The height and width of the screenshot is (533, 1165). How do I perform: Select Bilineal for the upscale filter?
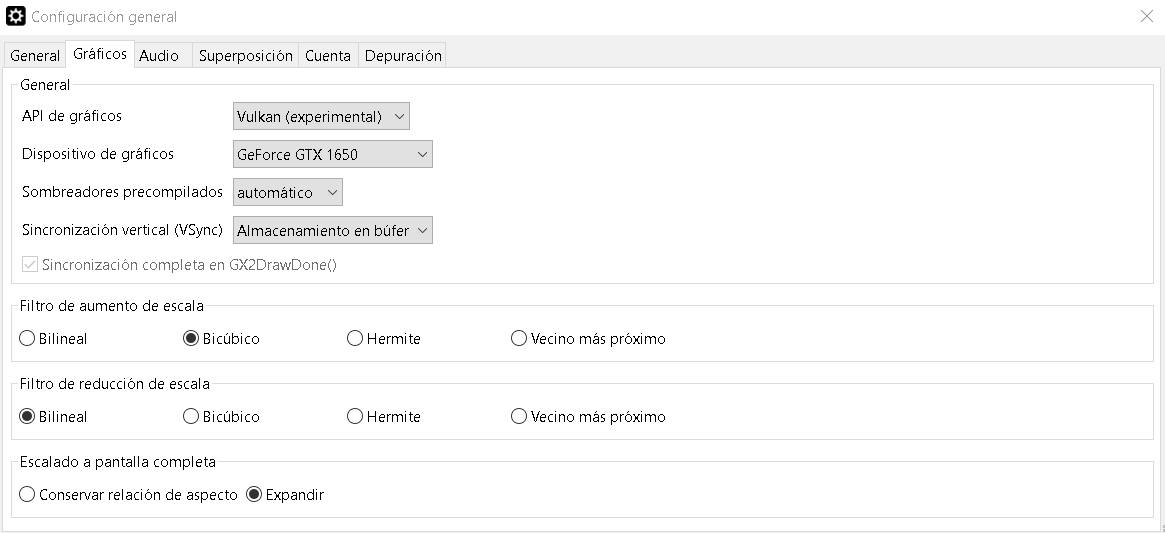[28, 339]
